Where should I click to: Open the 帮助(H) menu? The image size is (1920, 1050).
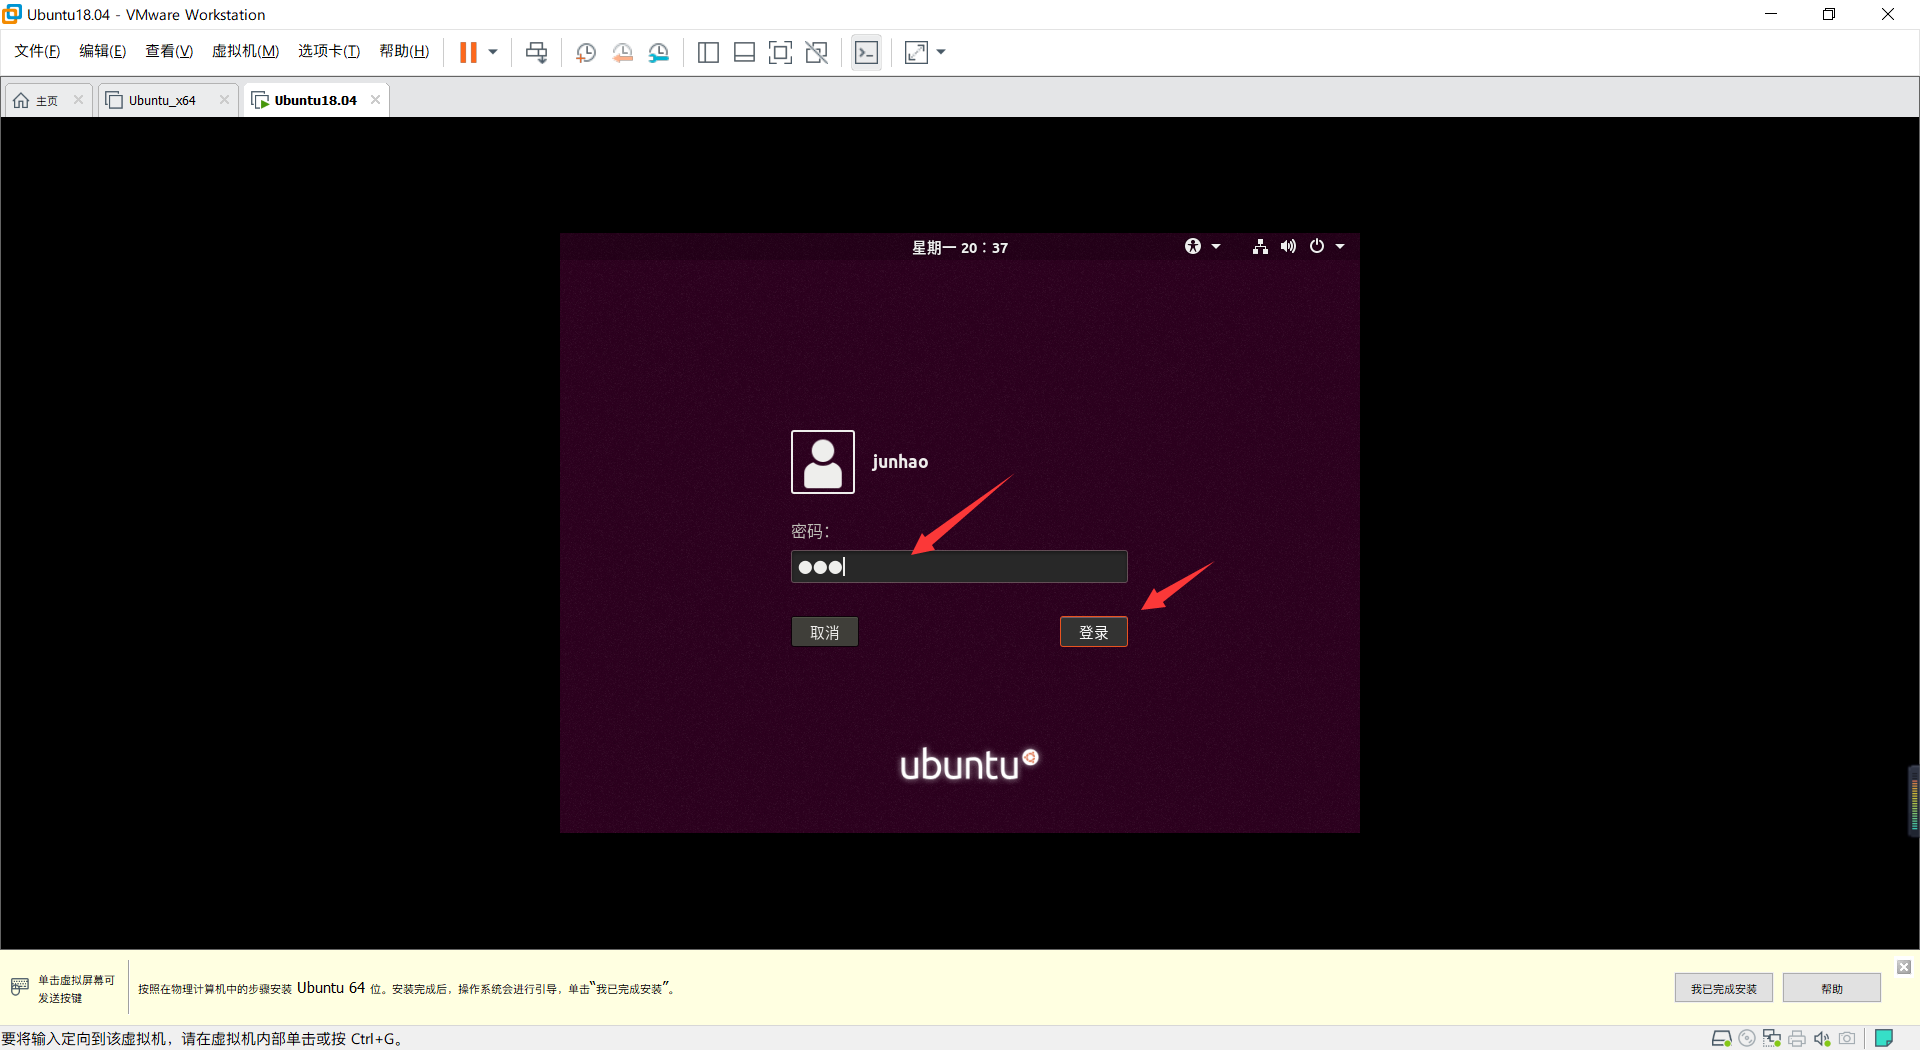pos(404,51)
